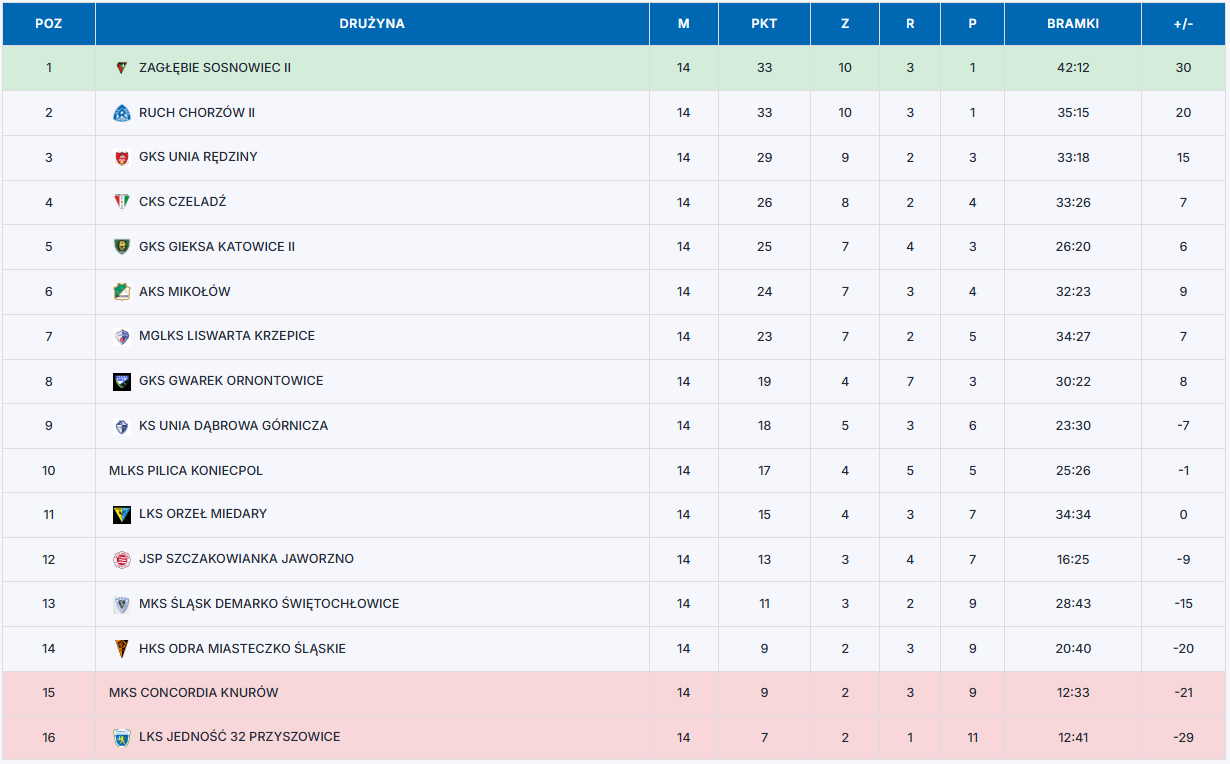The image size is (1230, 764).
Task: Click the Szczakowianka Jaworzno club crest
Action: pyautogui.click(x=122, y=560)
